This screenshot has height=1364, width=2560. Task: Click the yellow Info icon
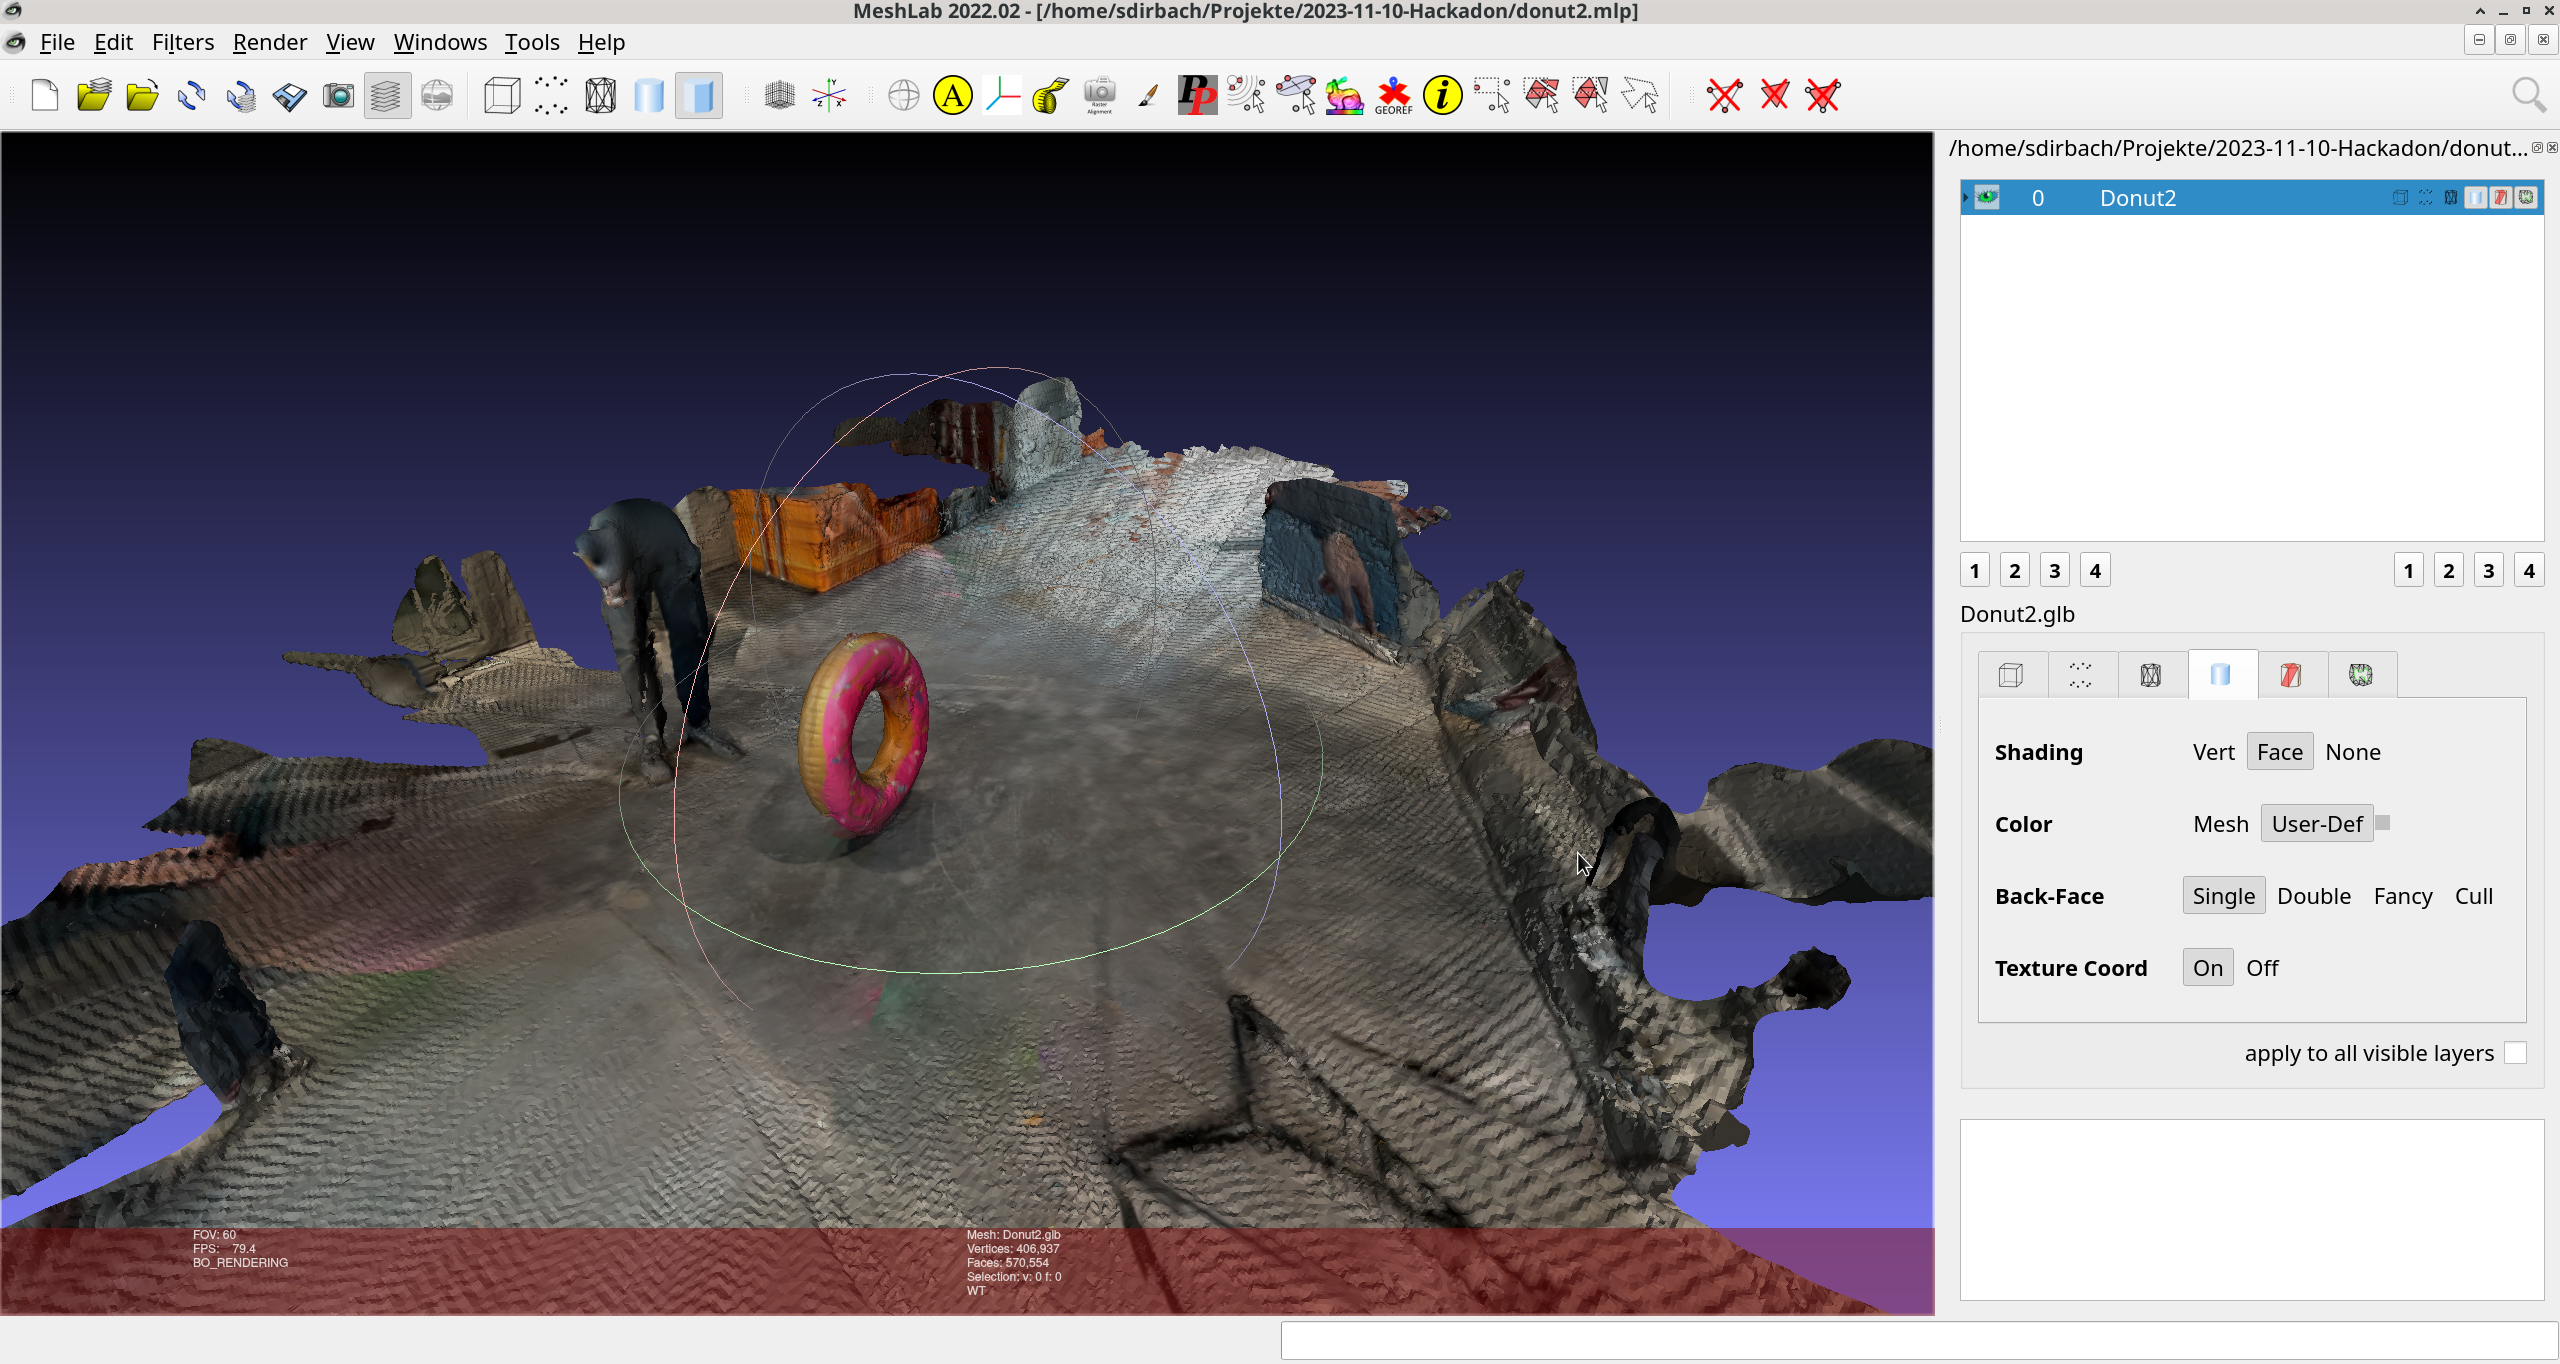1442,96
